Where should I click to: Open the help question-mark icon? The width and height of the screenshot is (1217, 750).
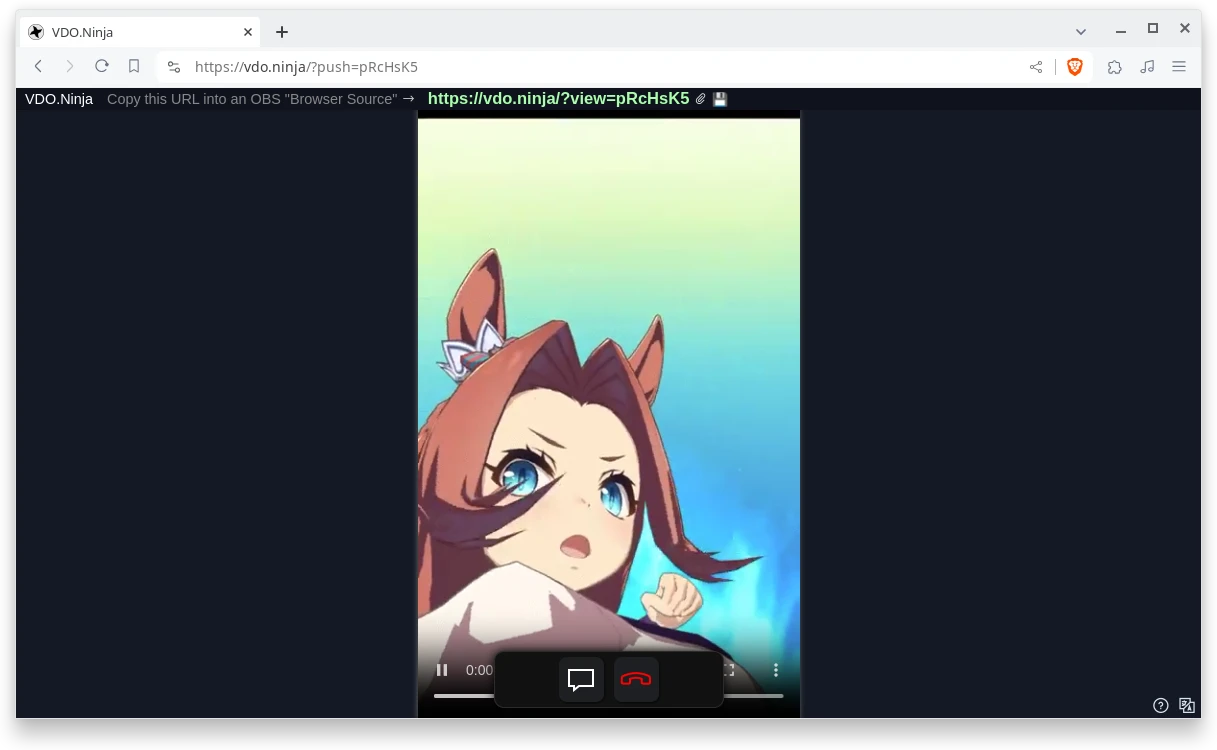[1161, 705]
